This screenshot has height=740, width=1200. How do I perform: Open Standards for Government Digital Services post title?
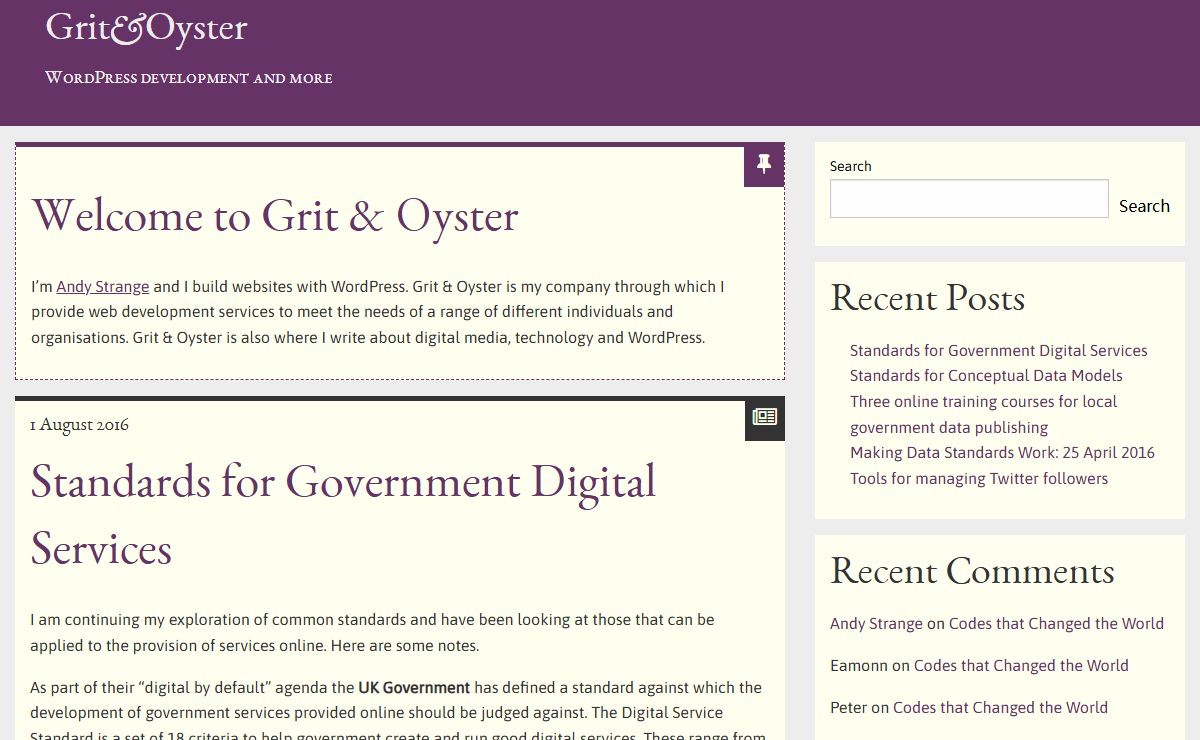tap(343, 515)
